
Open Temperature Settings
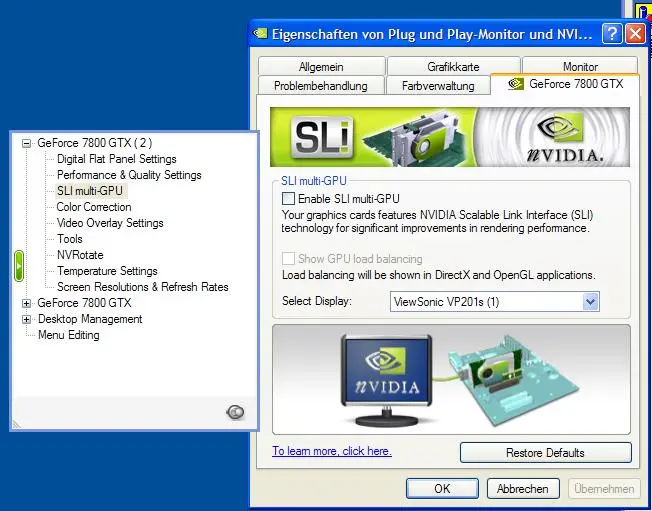107,271
